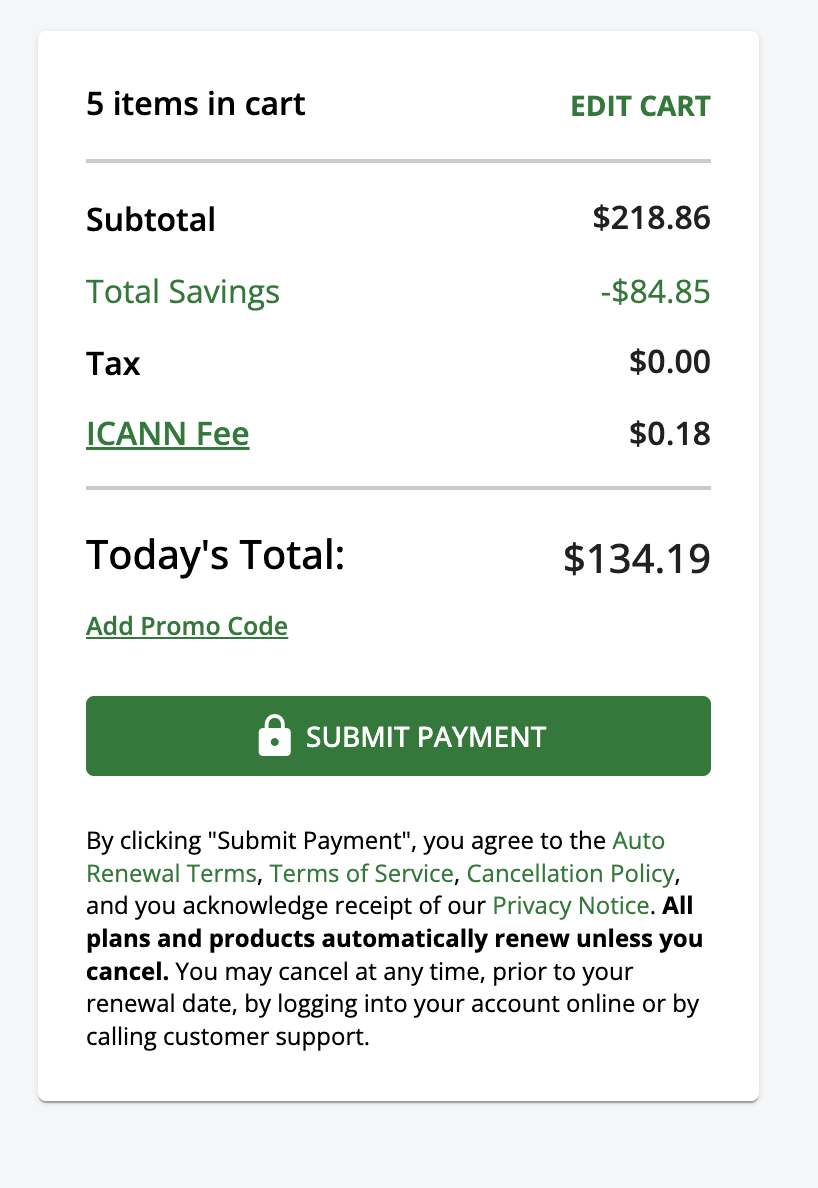
Task: Click the $134.19 total amount
Action: (636, 558)
